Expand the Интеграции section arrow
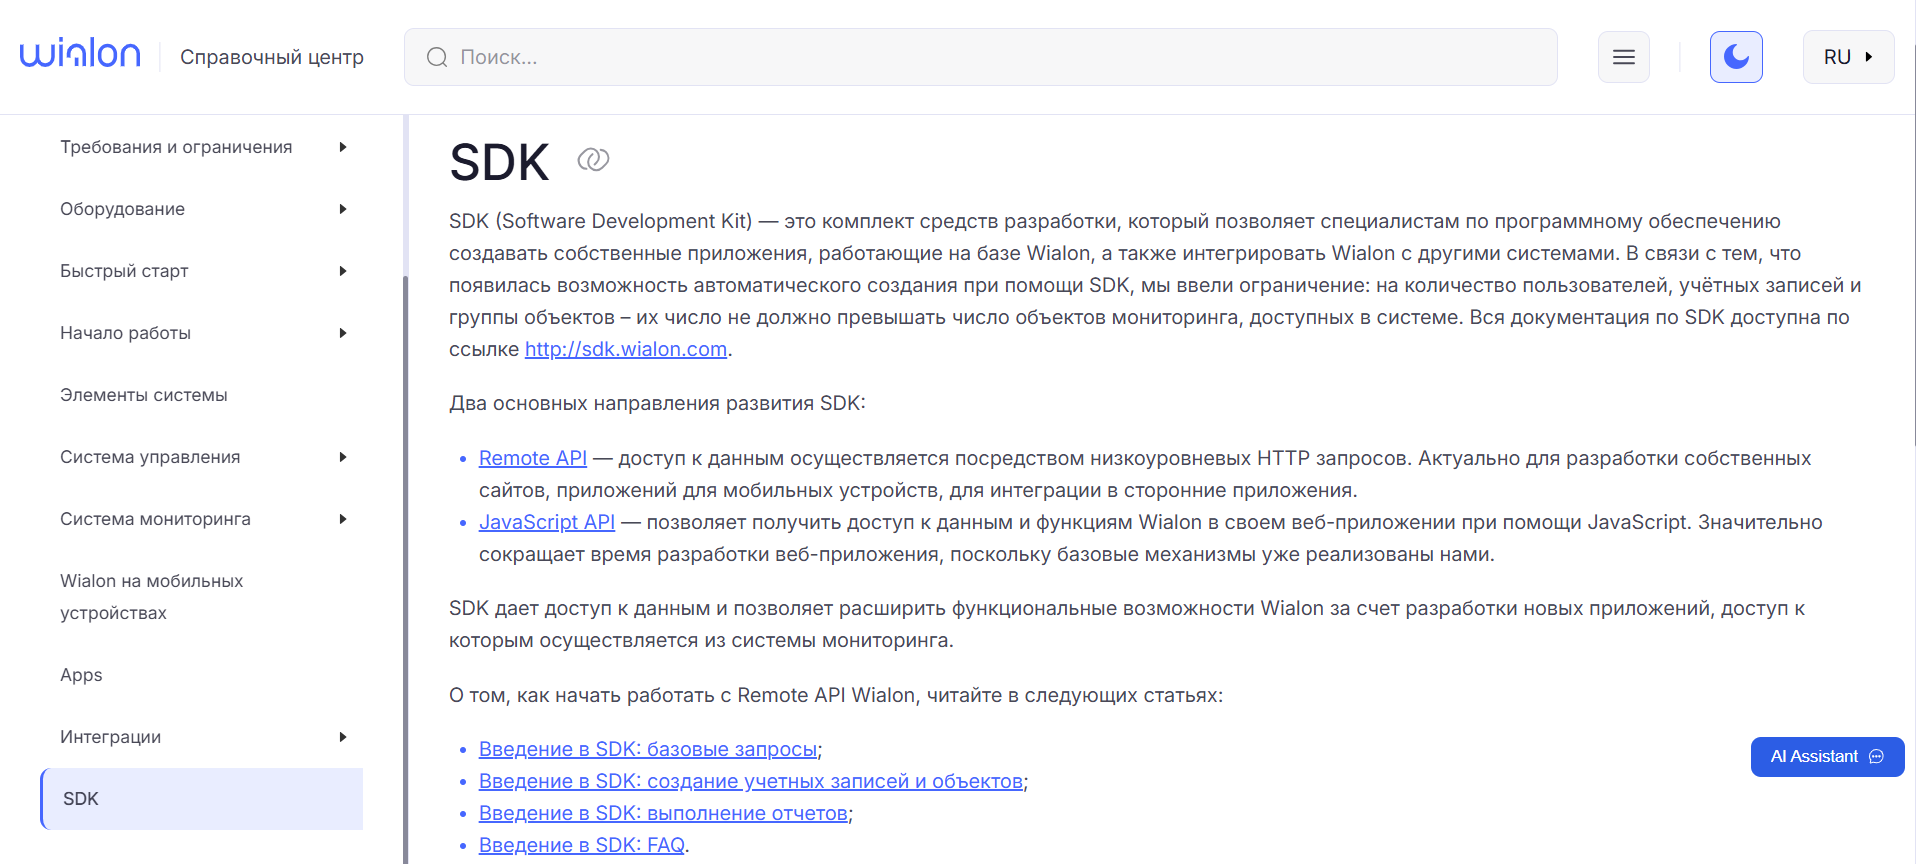This screenshot has height=864, width=1916. pyautogui.click(x=343, y=737)
